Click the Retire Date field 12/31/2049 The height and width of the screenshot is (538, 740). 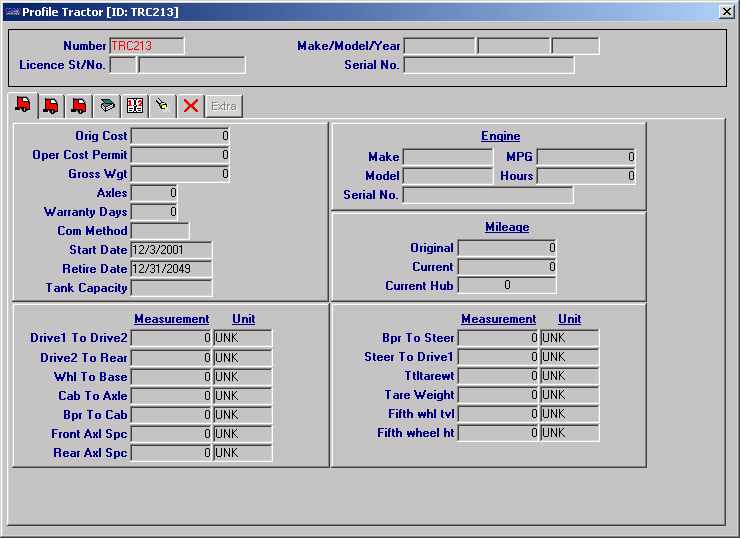tap(171, 269)
